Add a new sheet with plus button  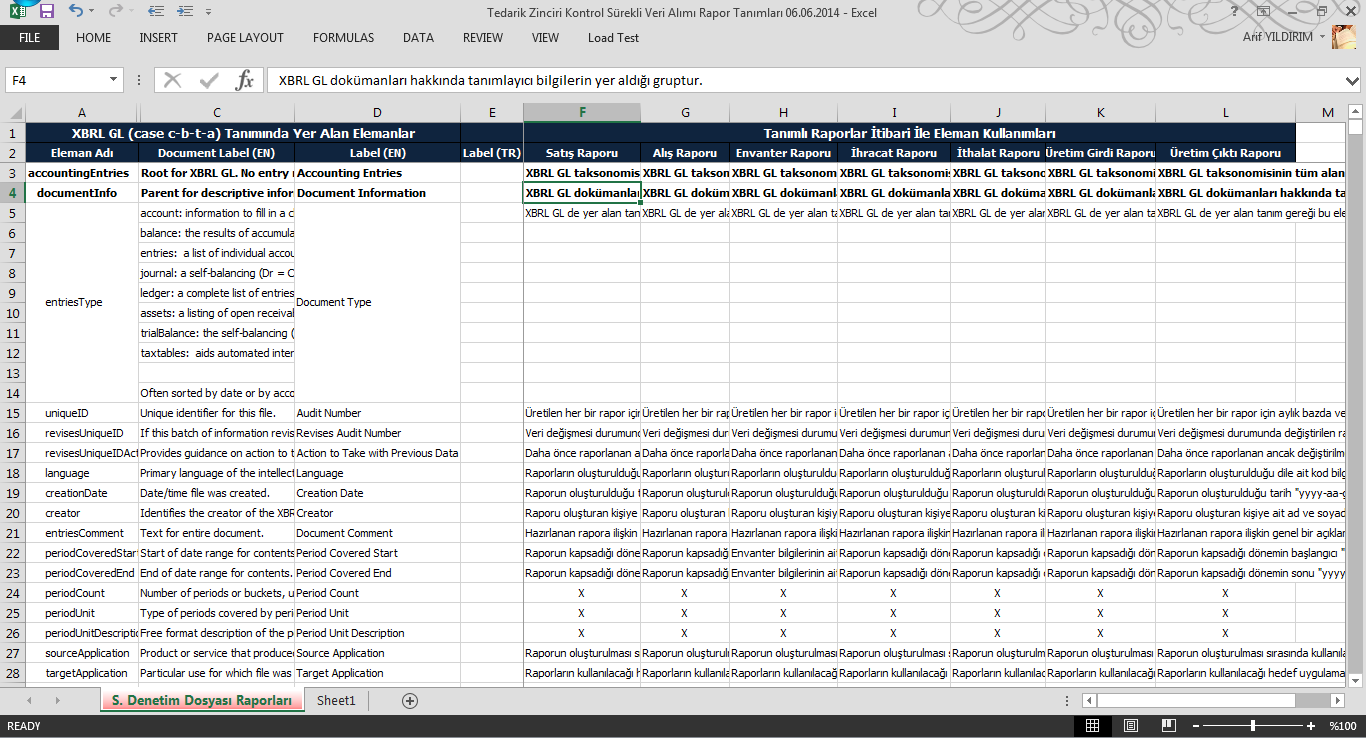[x=409, y=701]
